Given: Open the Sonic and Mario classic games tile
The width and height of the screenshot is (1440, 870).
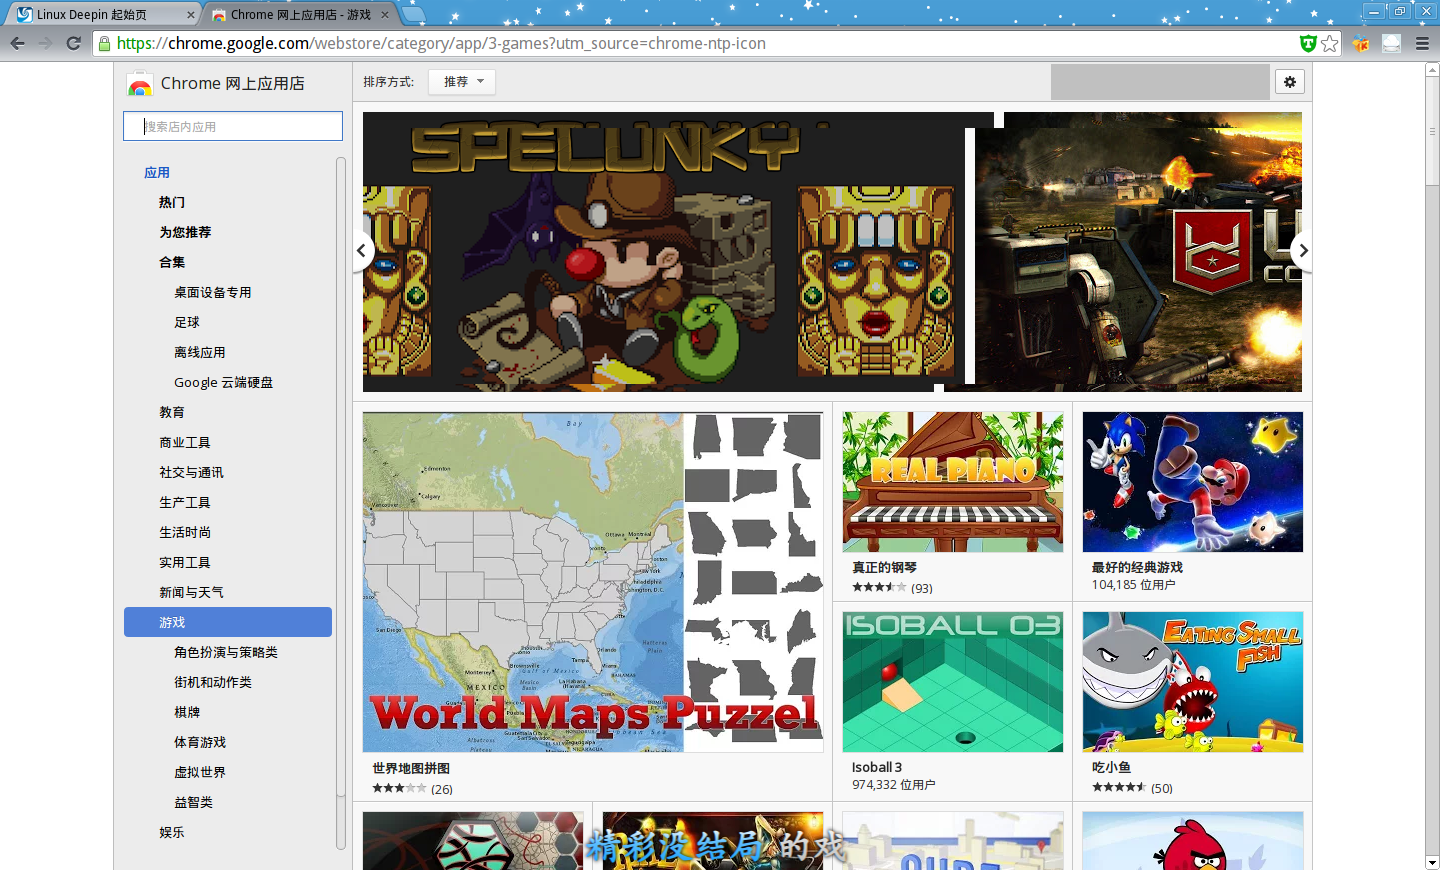Looking at the screenshot, I should tap(1193, 482).
